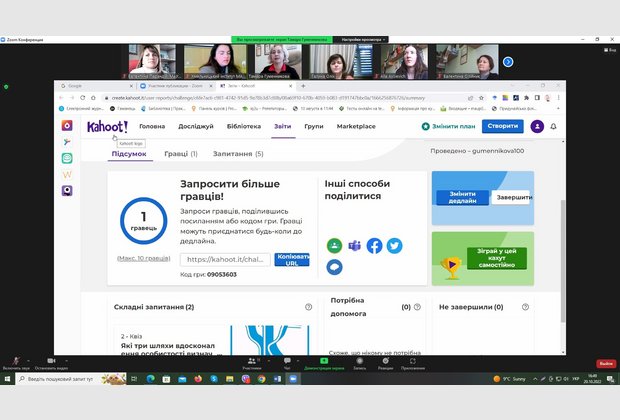Share via Facebook icon
Viewport: 620px width, 420px height.
(374, 245)
